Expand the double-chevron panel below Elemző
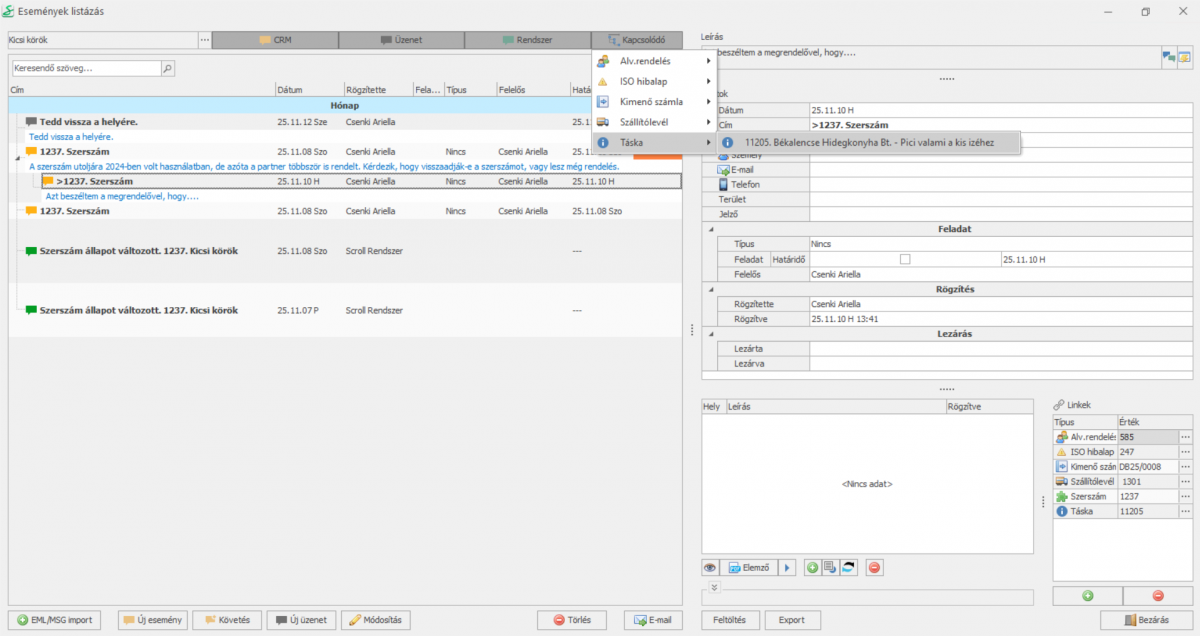This screenshot has width=1200, height=636. click(x=713, y=587)
